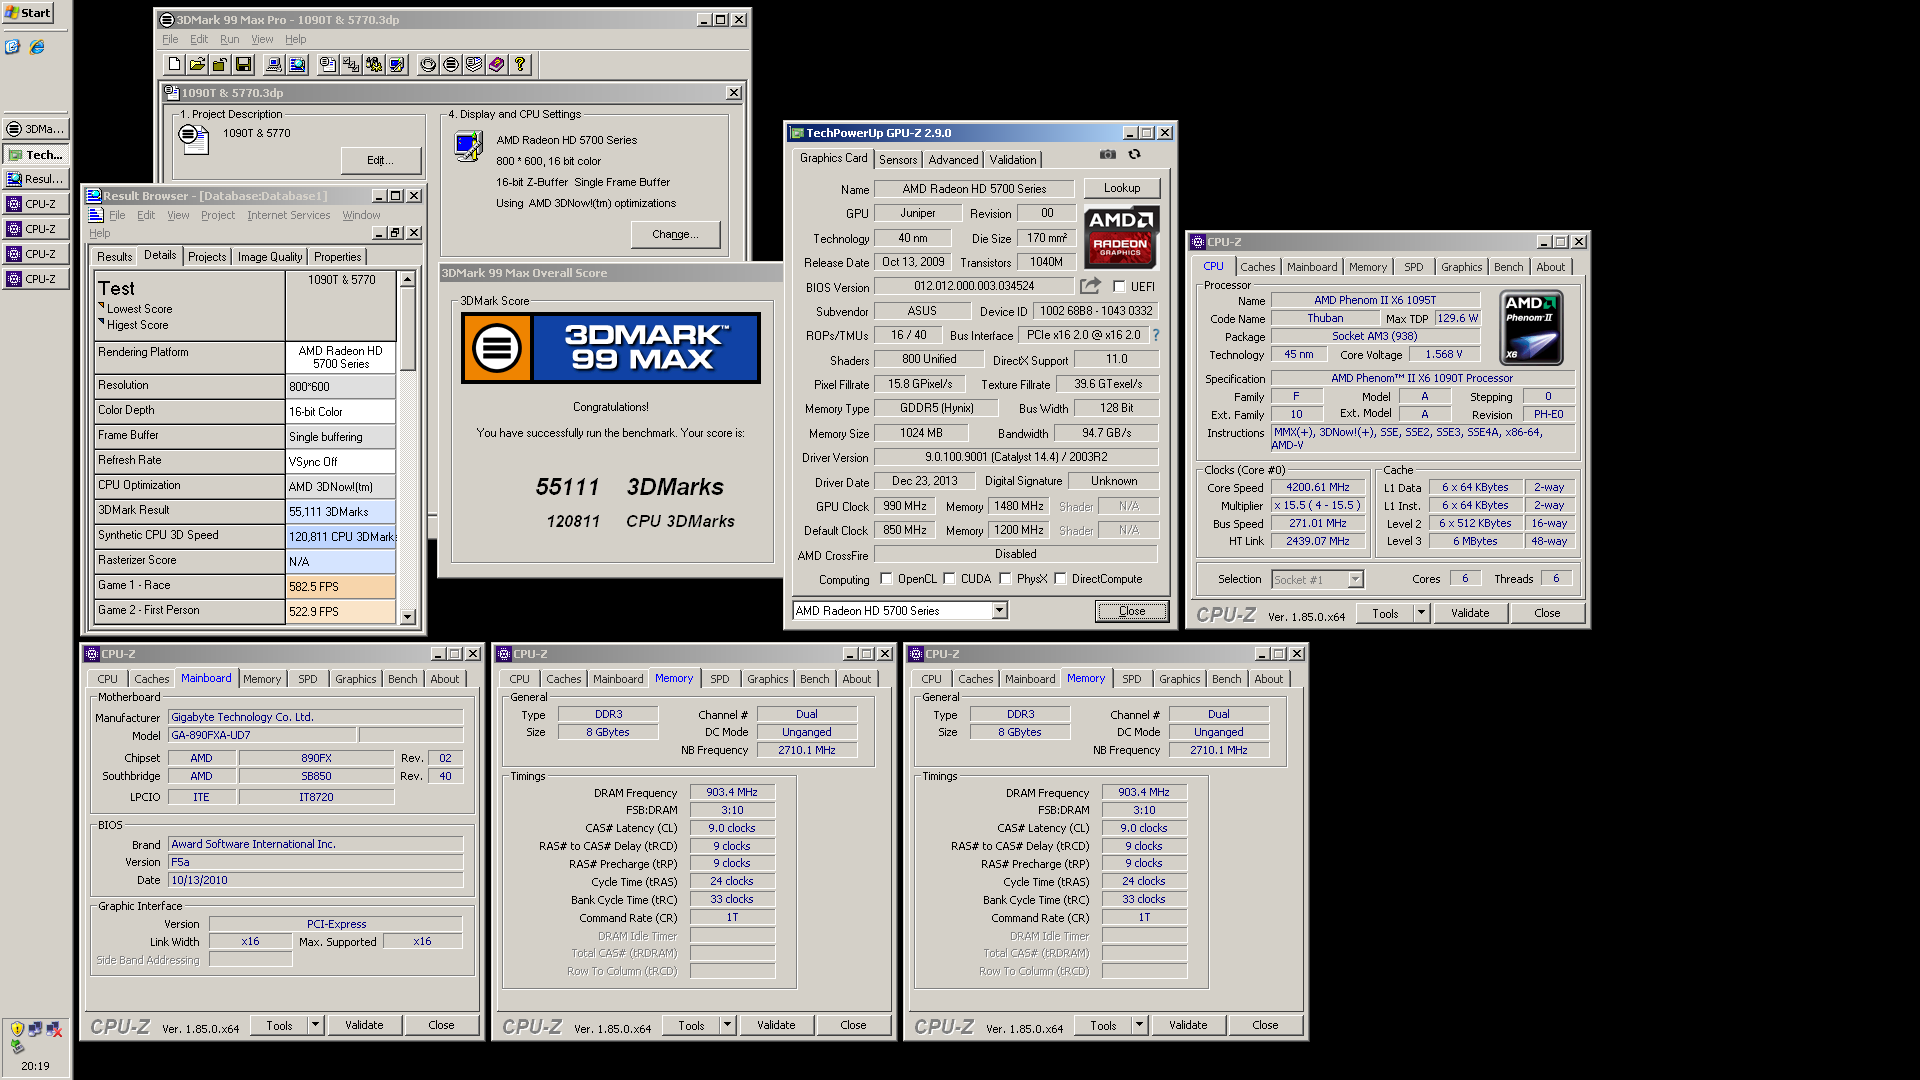1920x1080 pixels.
Task: Click the yellow question mark help icon
Action: click(x=520, y=65)
